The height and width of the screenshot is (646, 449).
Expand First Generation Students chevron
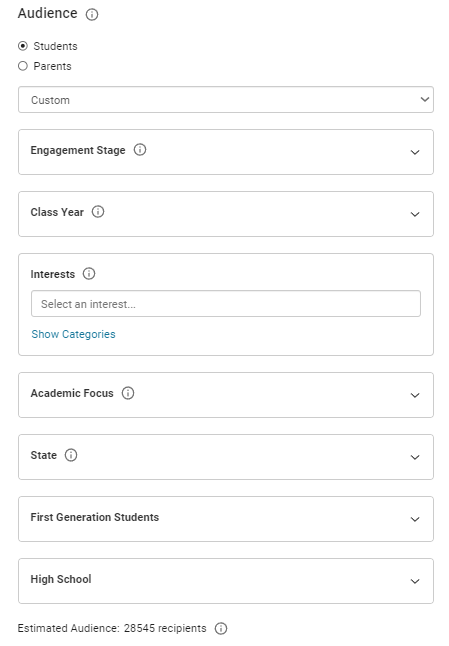point(415,519)
